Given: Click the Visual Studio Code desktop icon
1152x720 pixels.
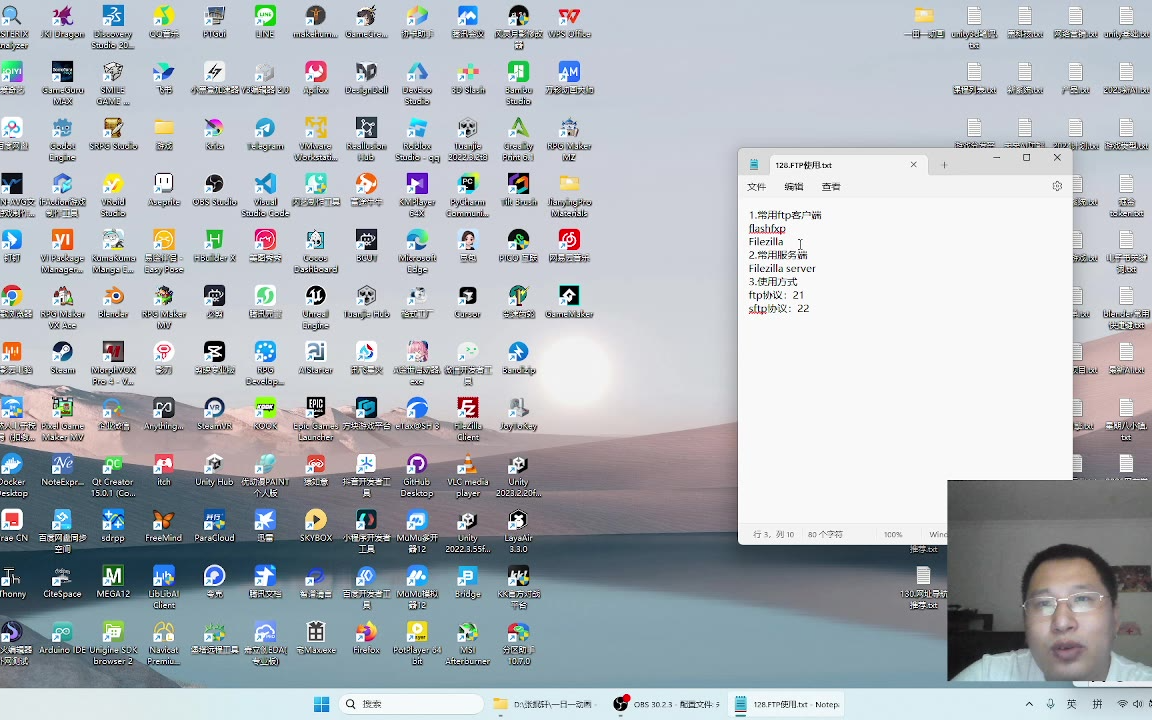Looking at the screenshot, I should tap(265, 195).
